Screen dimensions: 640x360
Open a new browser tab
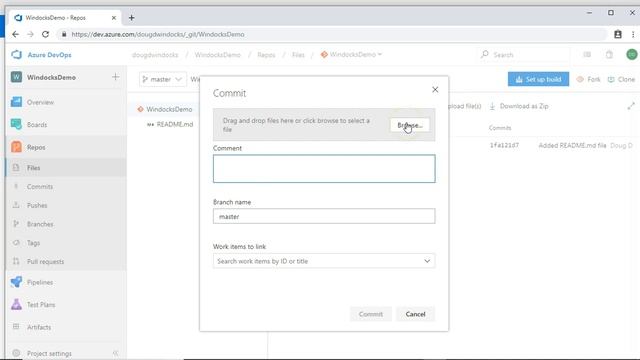[x=131, y=18]
